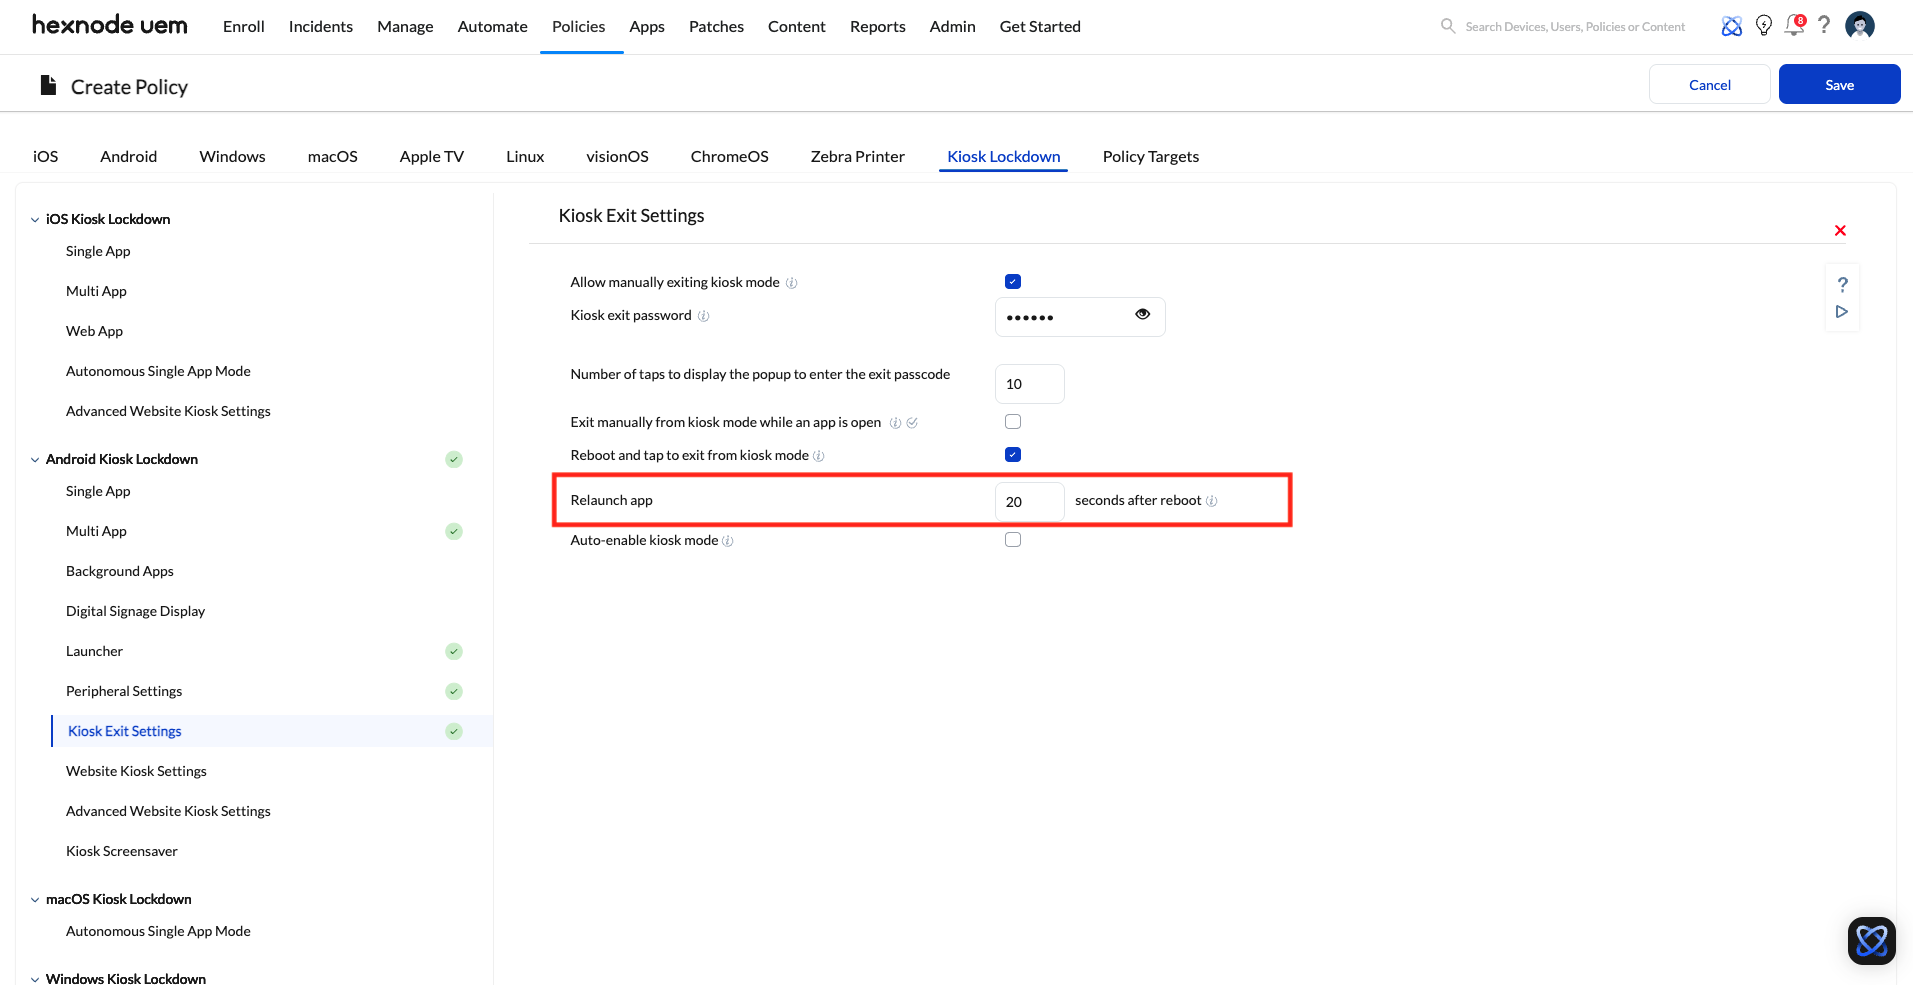Switch to the ChromeOS tab
The width and height of the screenshot is (1913, 985).
[x=729, y=156]
